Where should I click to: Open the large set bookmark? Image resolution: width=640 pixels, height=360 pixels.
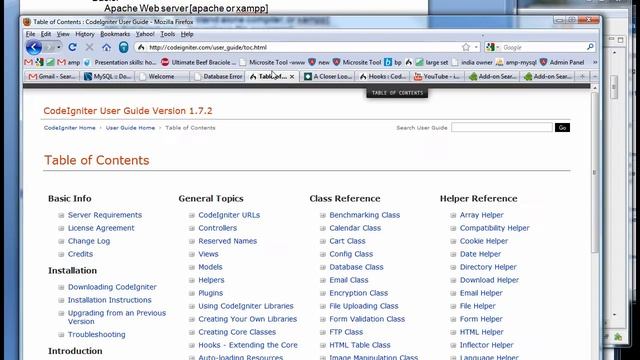pyautogui.click(x=432, y=62)
